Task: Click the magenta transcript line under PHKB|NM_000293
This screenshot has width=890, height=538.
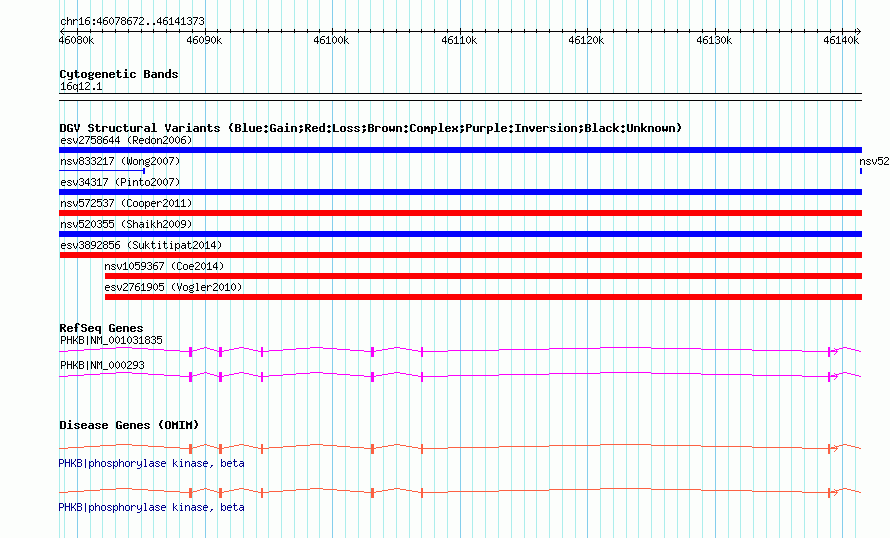Action: 460,376
